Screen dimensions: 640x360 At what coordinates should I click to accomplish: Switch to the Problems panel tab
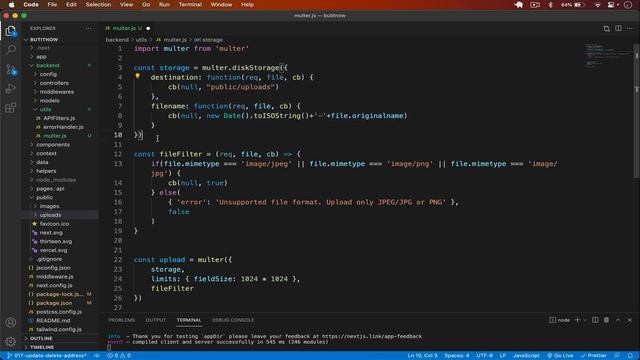122,320
